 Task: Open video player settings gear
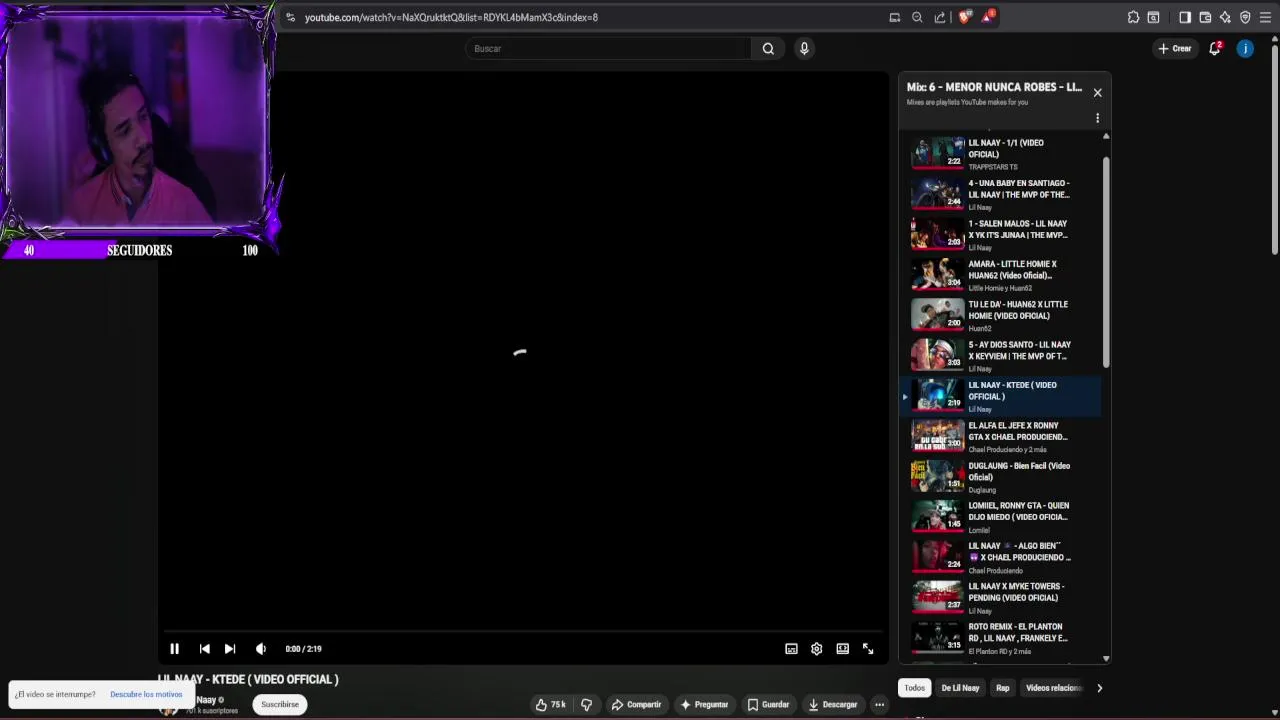[x=817, y=649]
